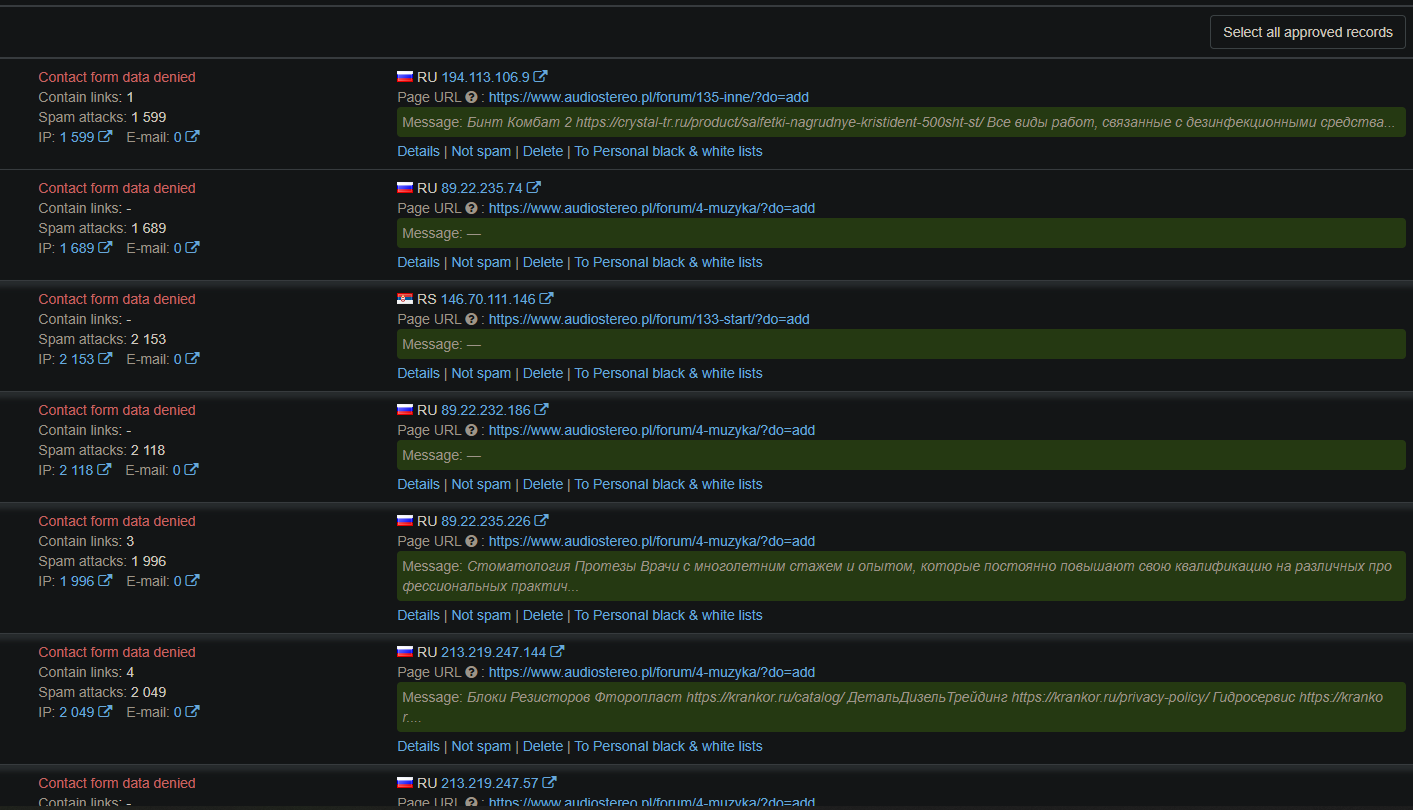Click the Стоматология Протезы message box
Viewport: 1413px width, 810px height.
pyautogui.click(x=901, y=576)
